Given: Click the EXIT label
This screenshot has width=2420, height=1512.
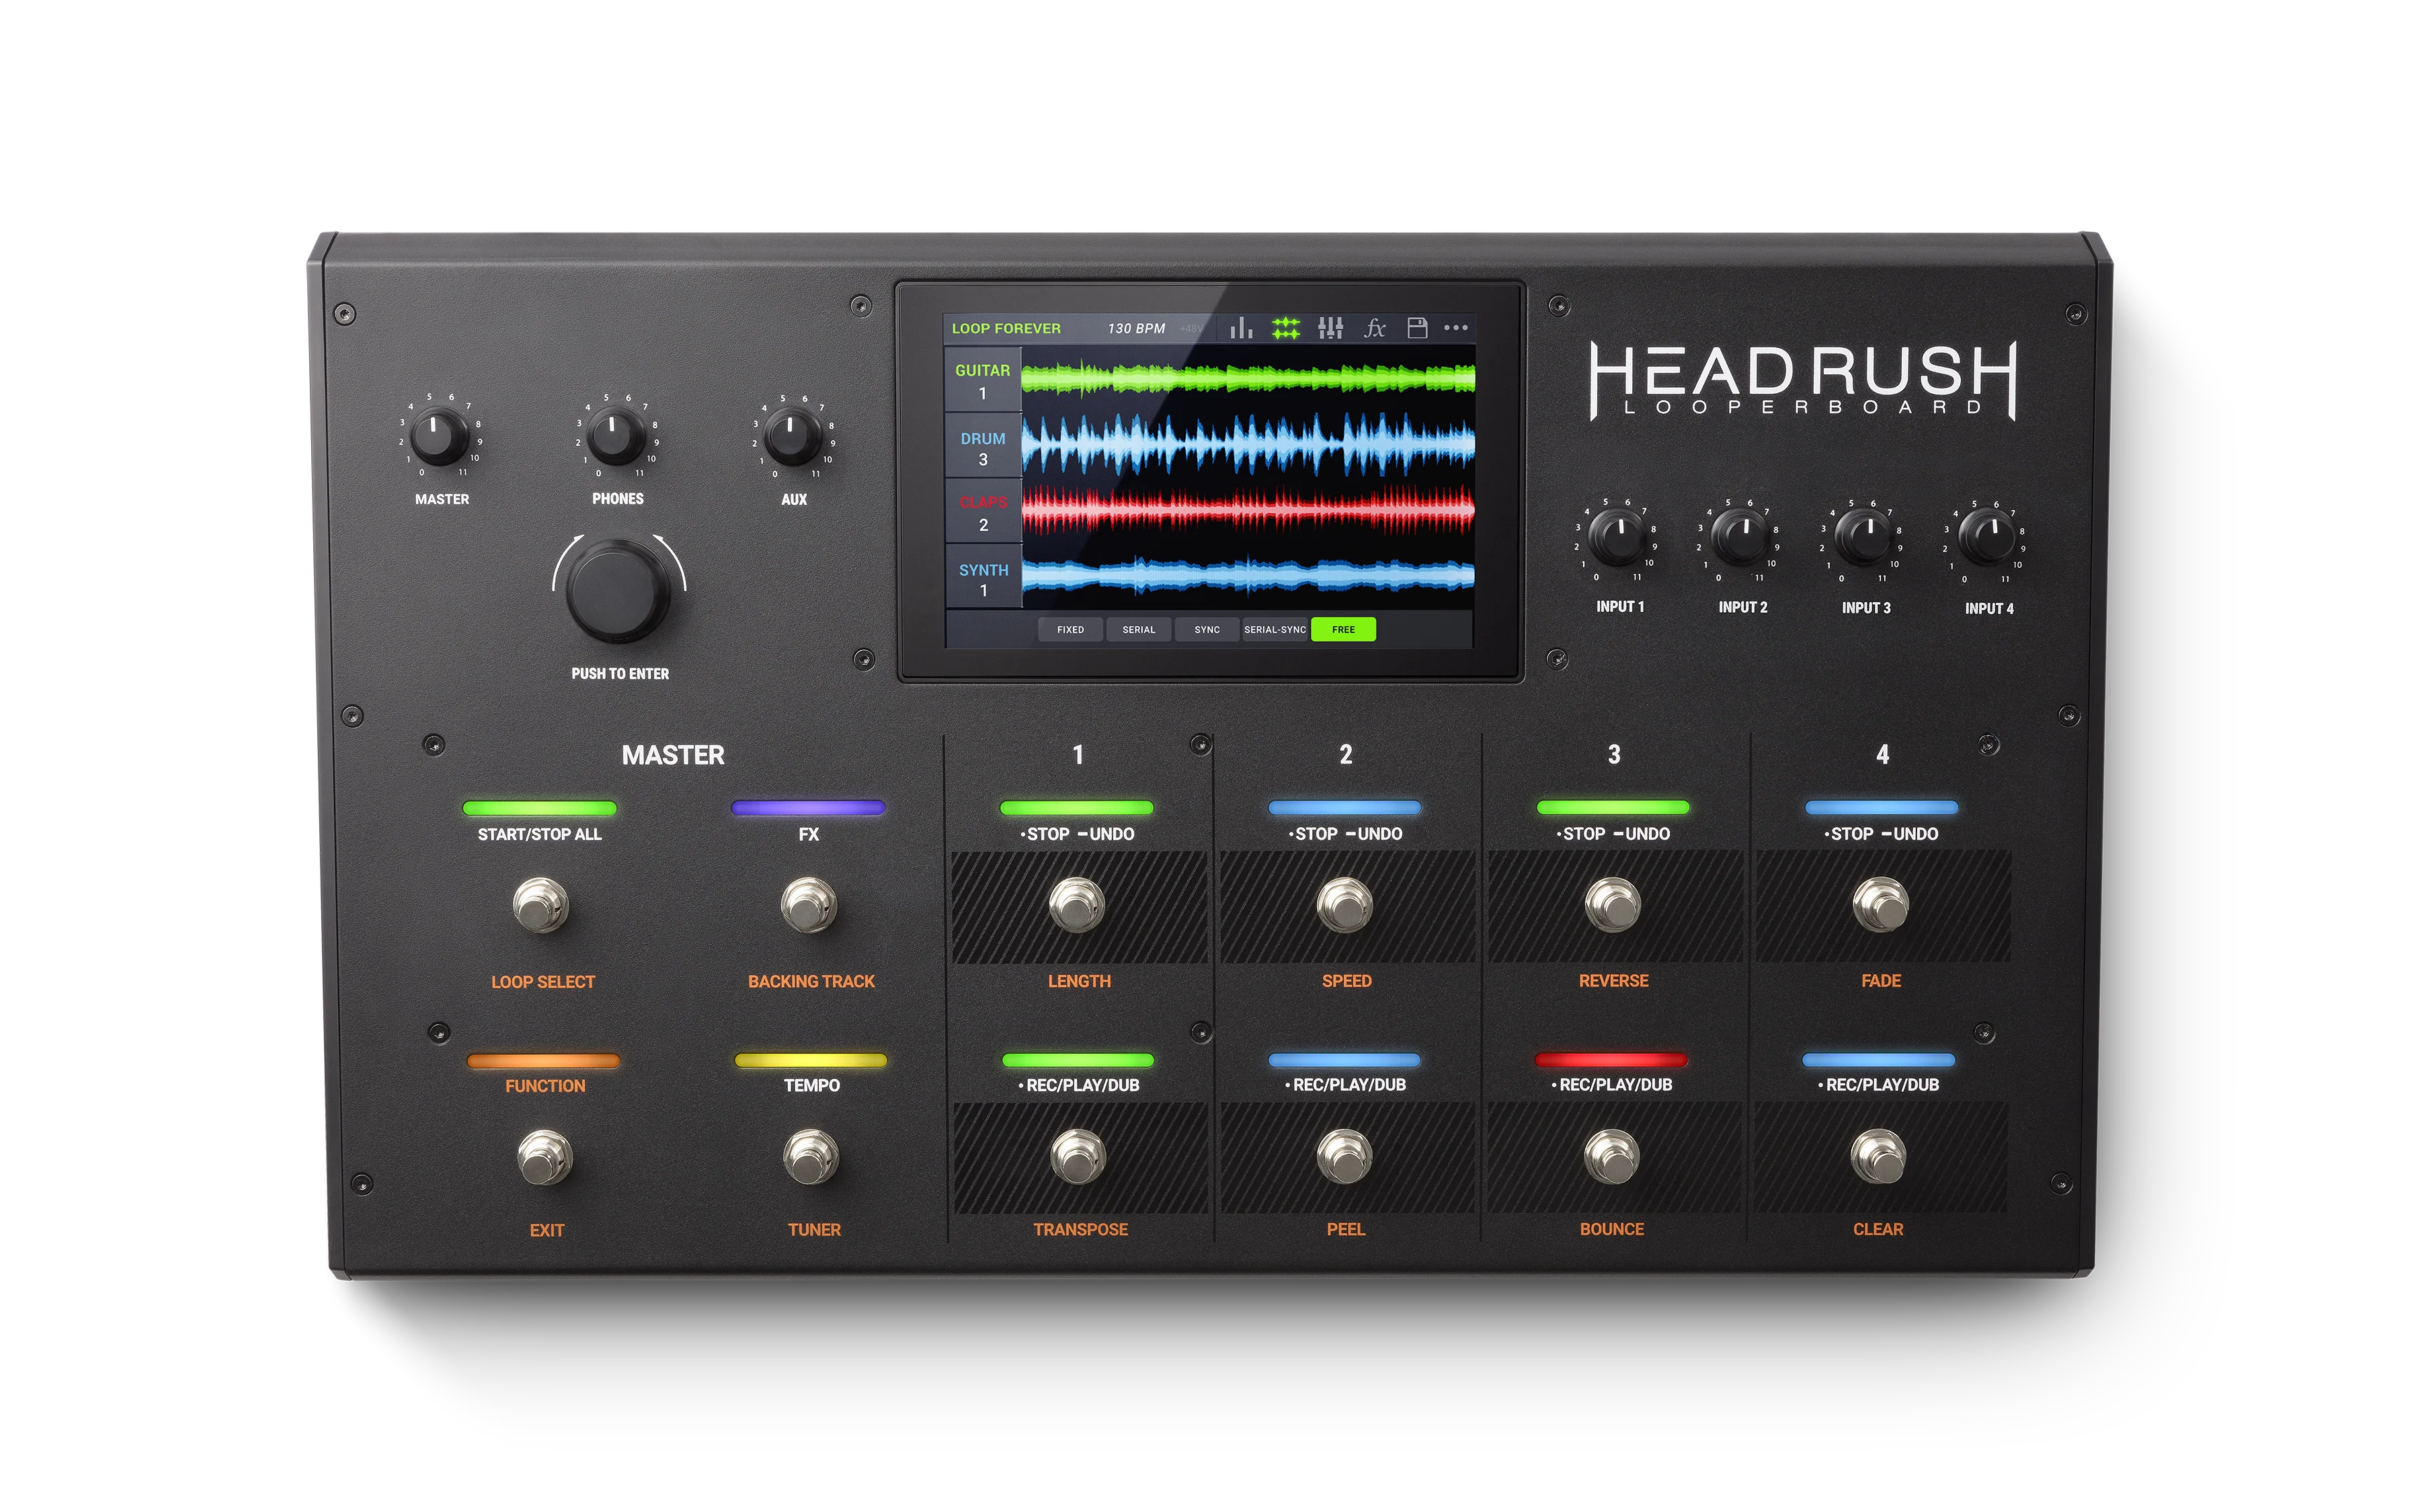Looking at the screenshot, I should click(x=547, y=1231).
